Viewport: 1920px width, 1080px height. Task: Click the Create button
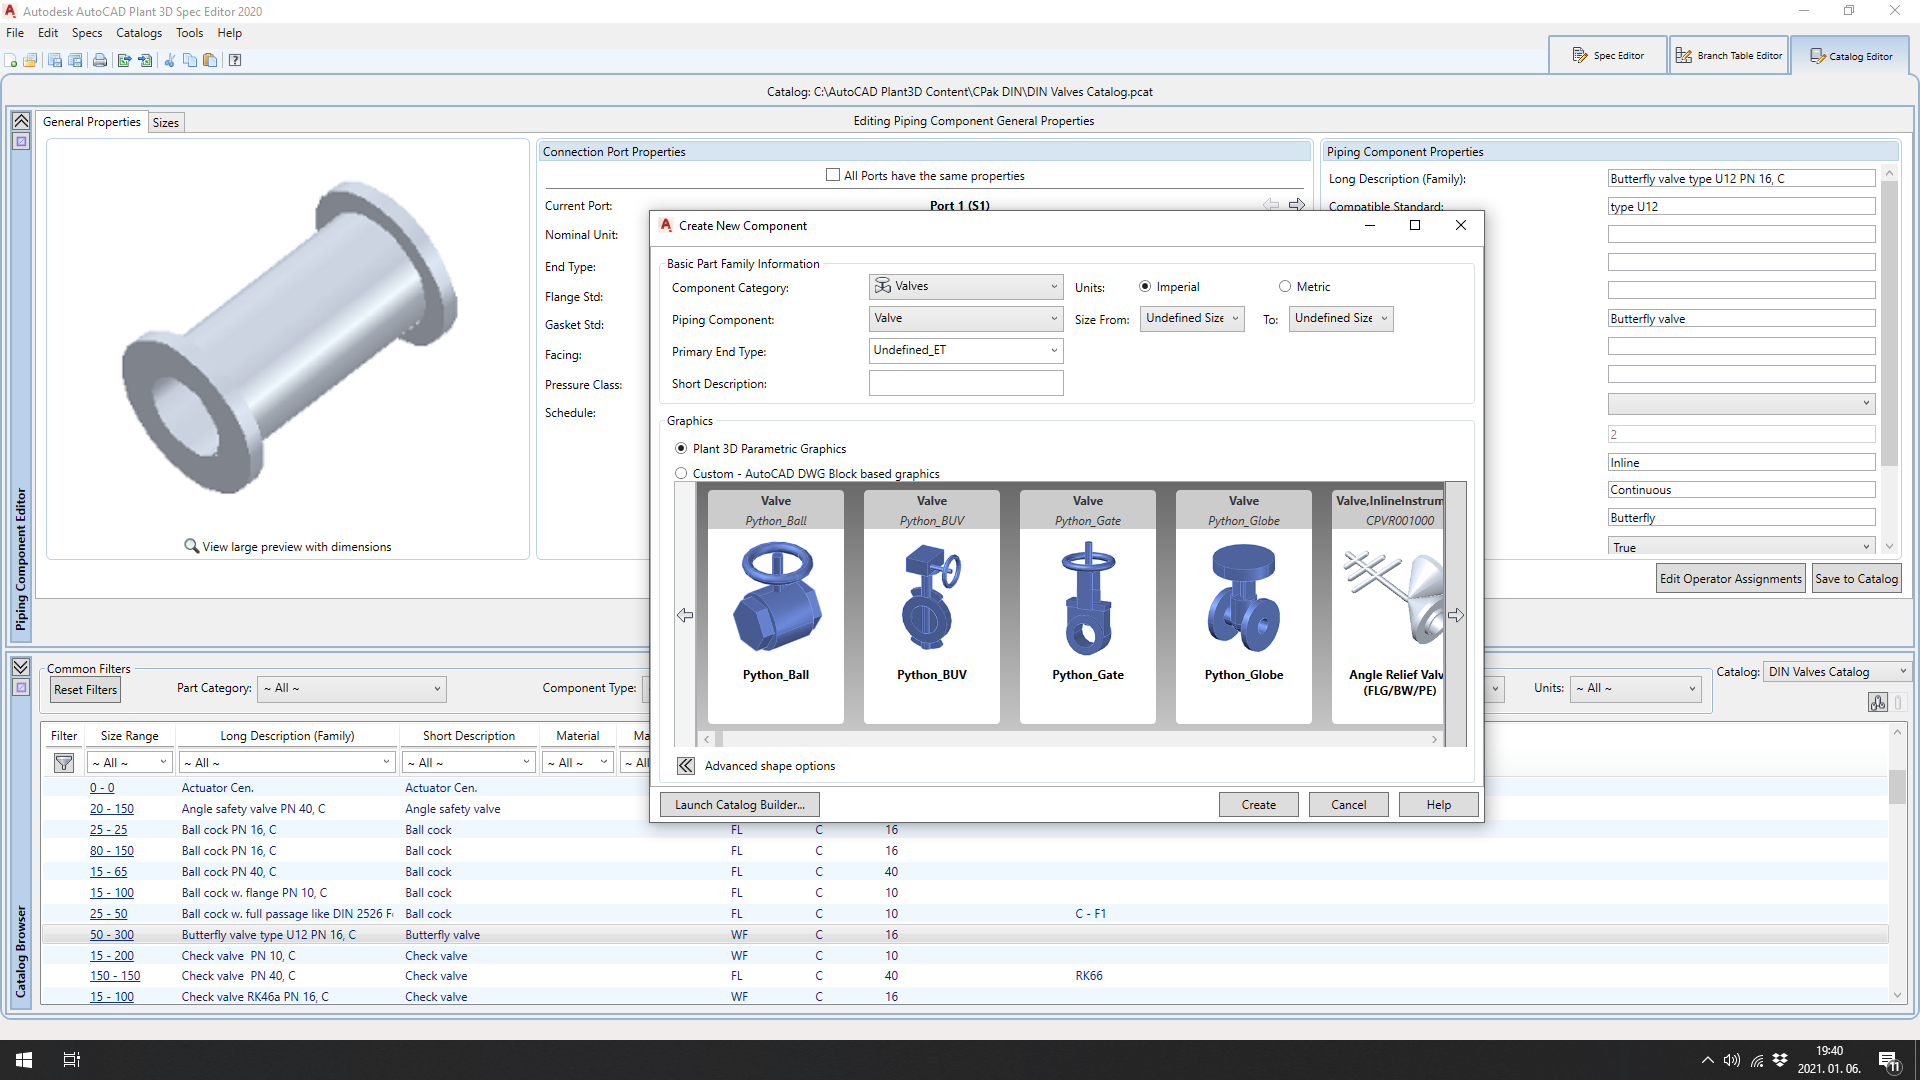click(1258, 804)
